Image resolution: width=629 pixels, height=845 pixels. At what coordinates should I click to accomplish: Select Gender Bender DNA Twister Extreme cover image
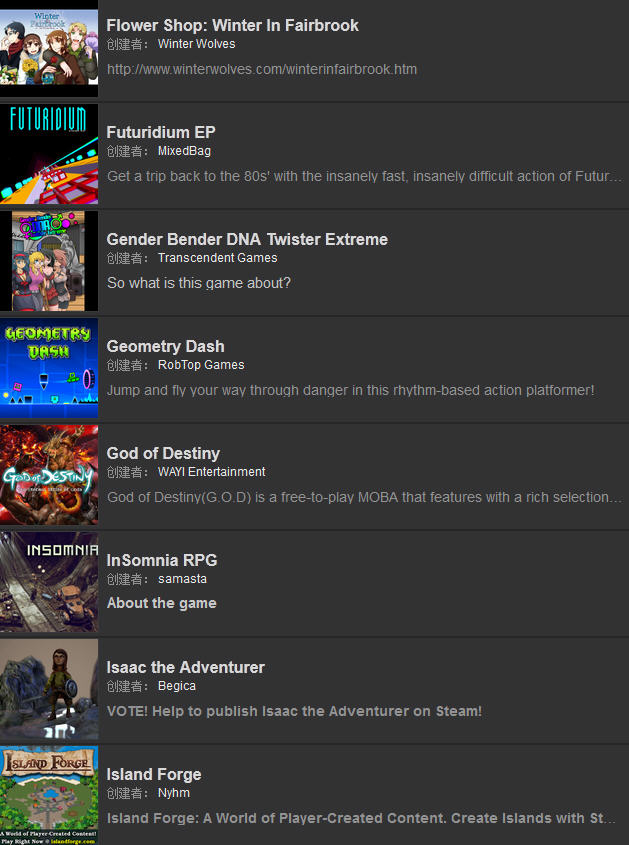point(49,261)
